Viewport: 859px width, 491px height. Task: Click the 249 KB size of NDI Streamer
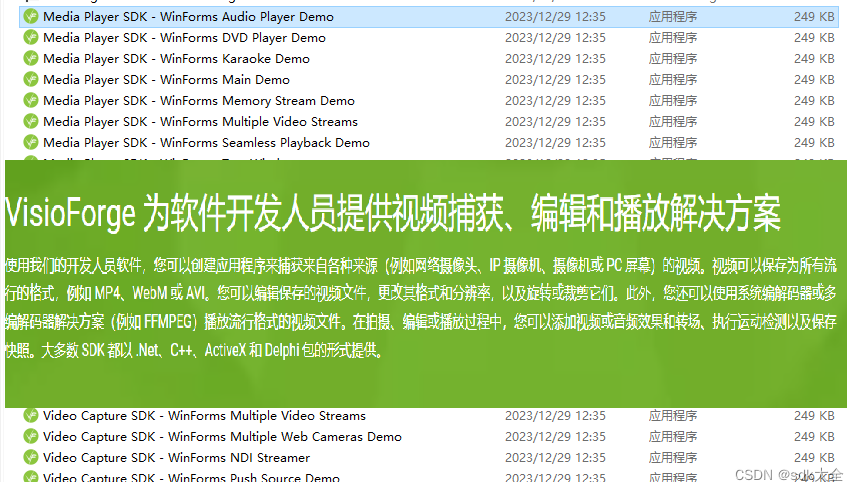tap(814, 458)
